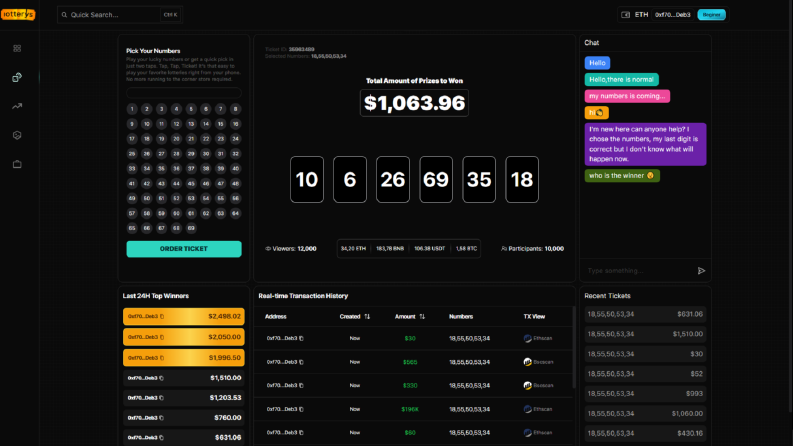Image resolution: width=793 pixels, height=446 pixels.
Task: Click the 0xf70...Deb3 wallet address in header
Action: pyautogui.click(x=673, y=15)
